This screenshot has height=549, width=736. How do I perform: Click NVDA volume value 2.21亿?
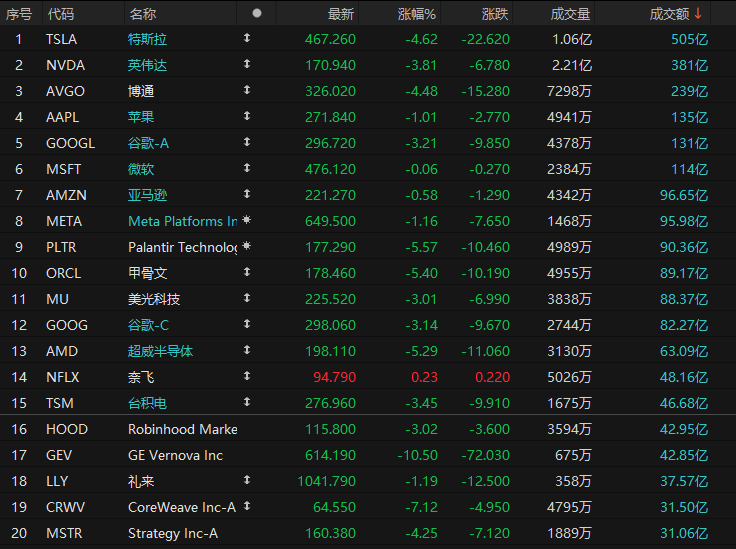click(x=572, y=65)
